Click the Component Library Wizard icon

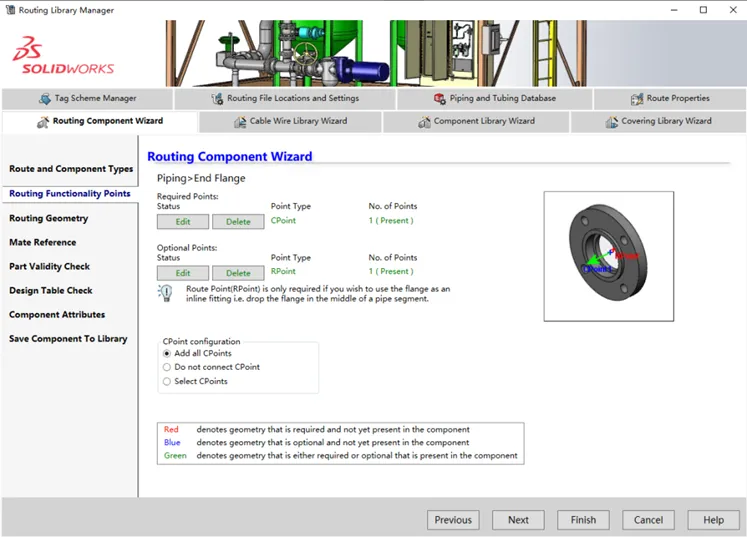click(424, 122)
